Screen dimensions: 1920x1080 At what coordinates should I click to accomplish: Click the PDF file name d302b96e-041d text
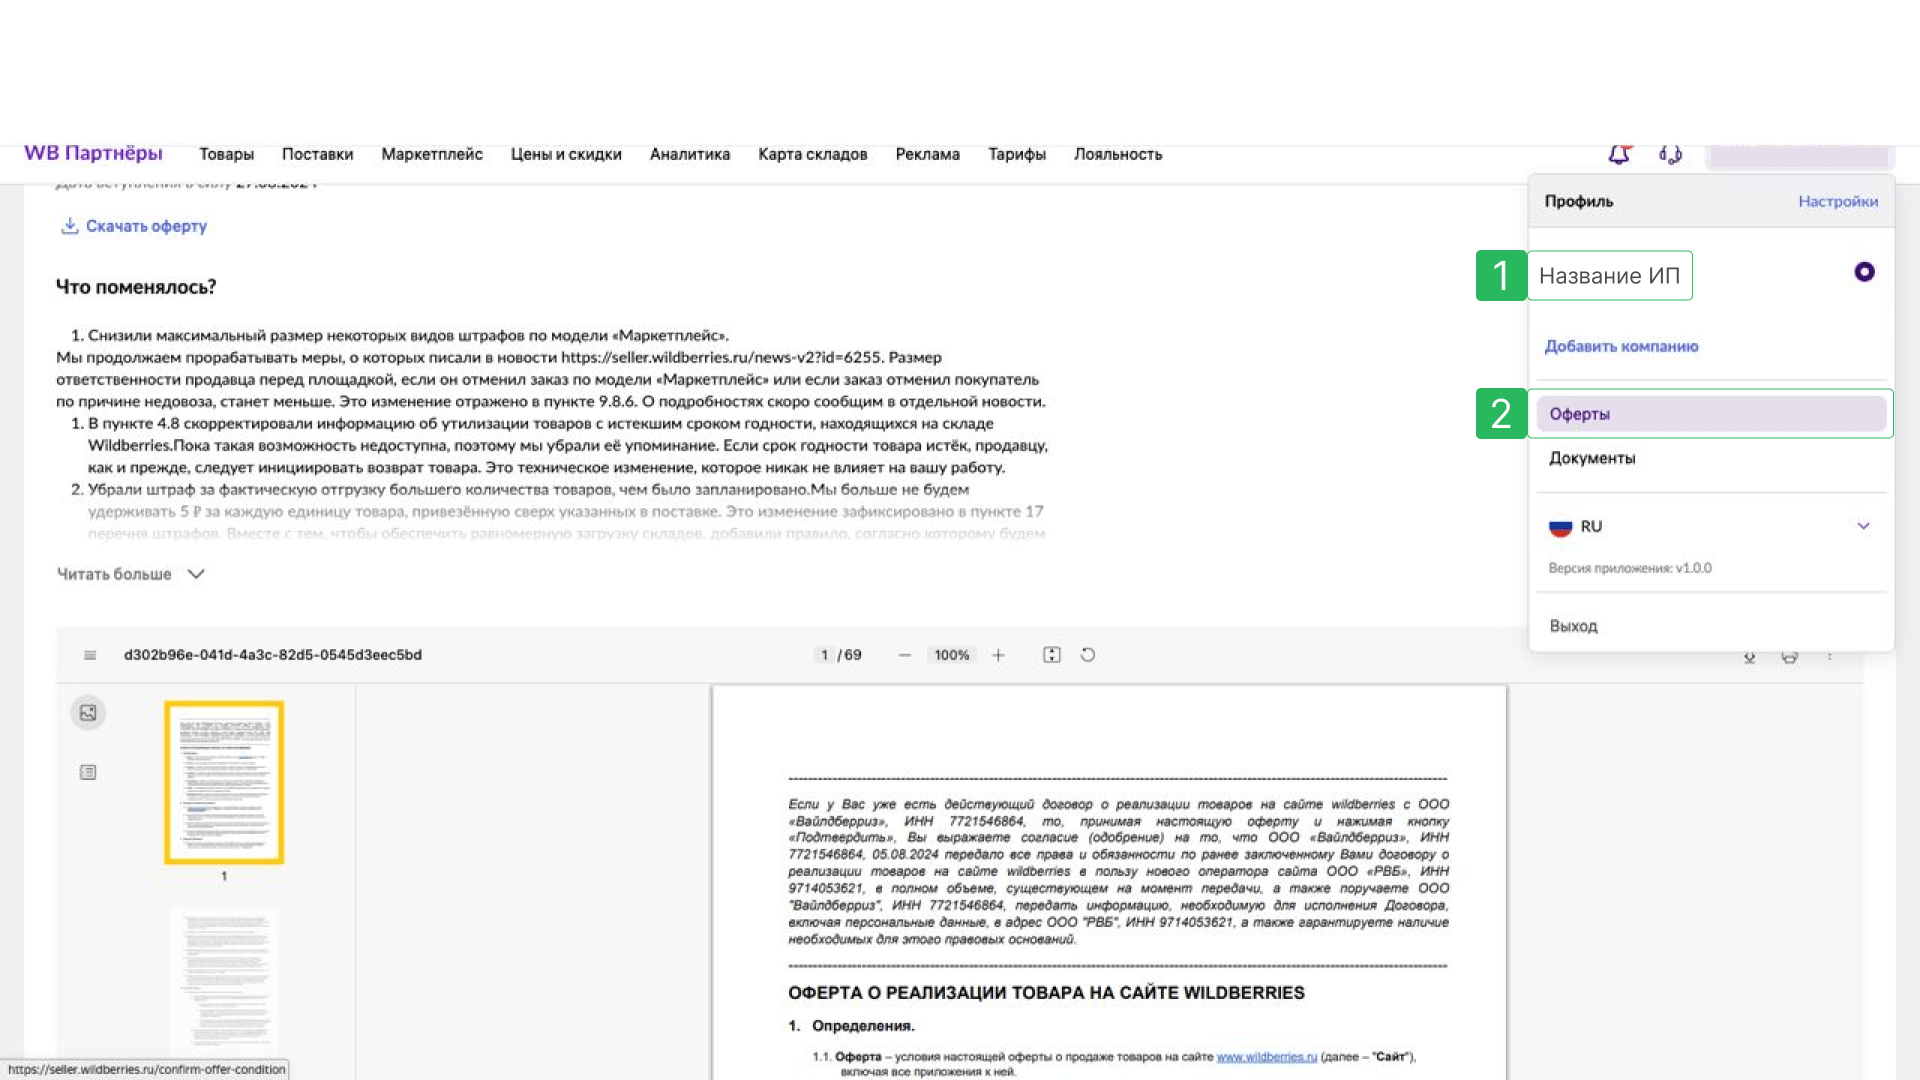point(273,655)
